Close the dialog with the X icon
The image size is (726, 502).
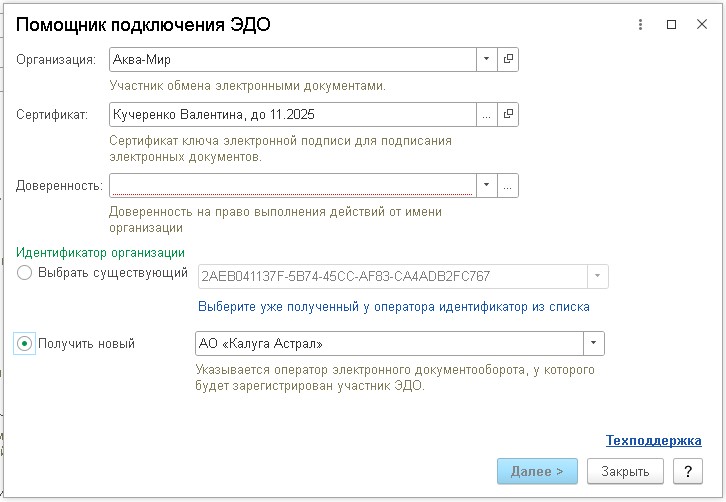[702, 25]
